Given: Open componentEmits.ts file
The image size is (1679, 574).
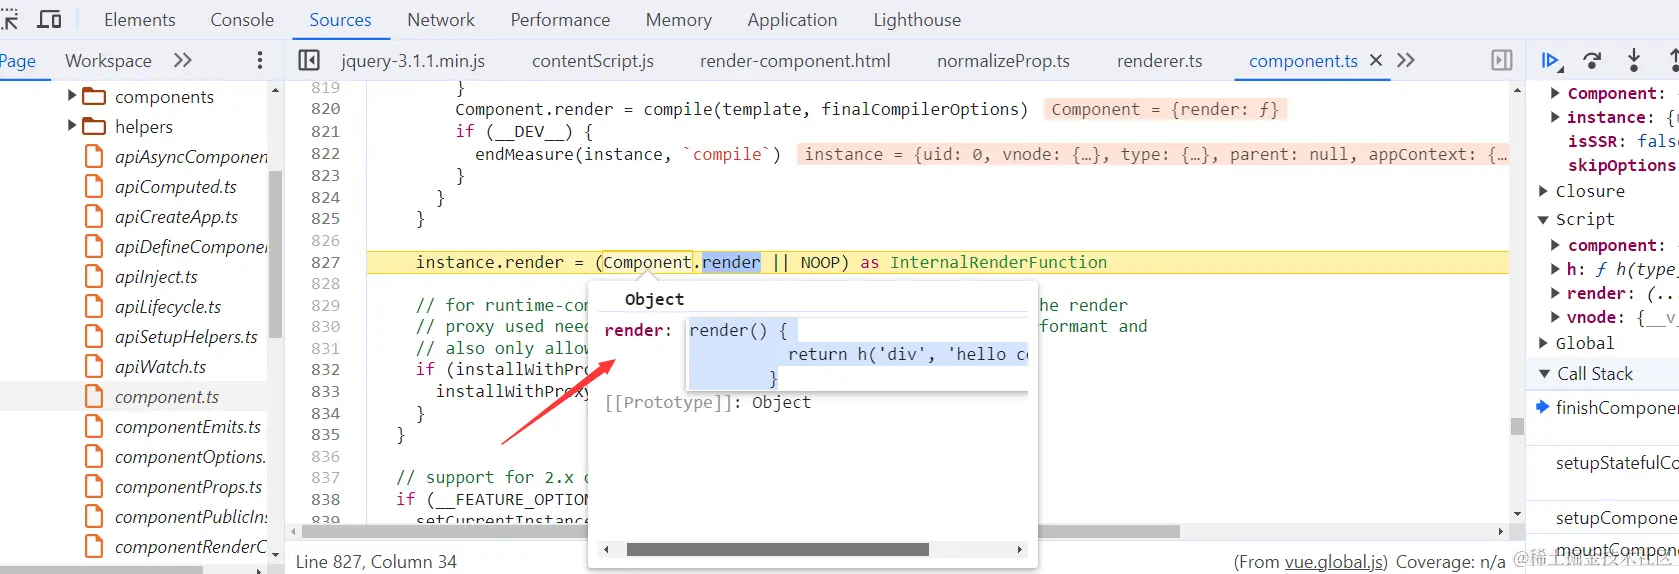Looking at the screenshot, I should tap(188, 427).
